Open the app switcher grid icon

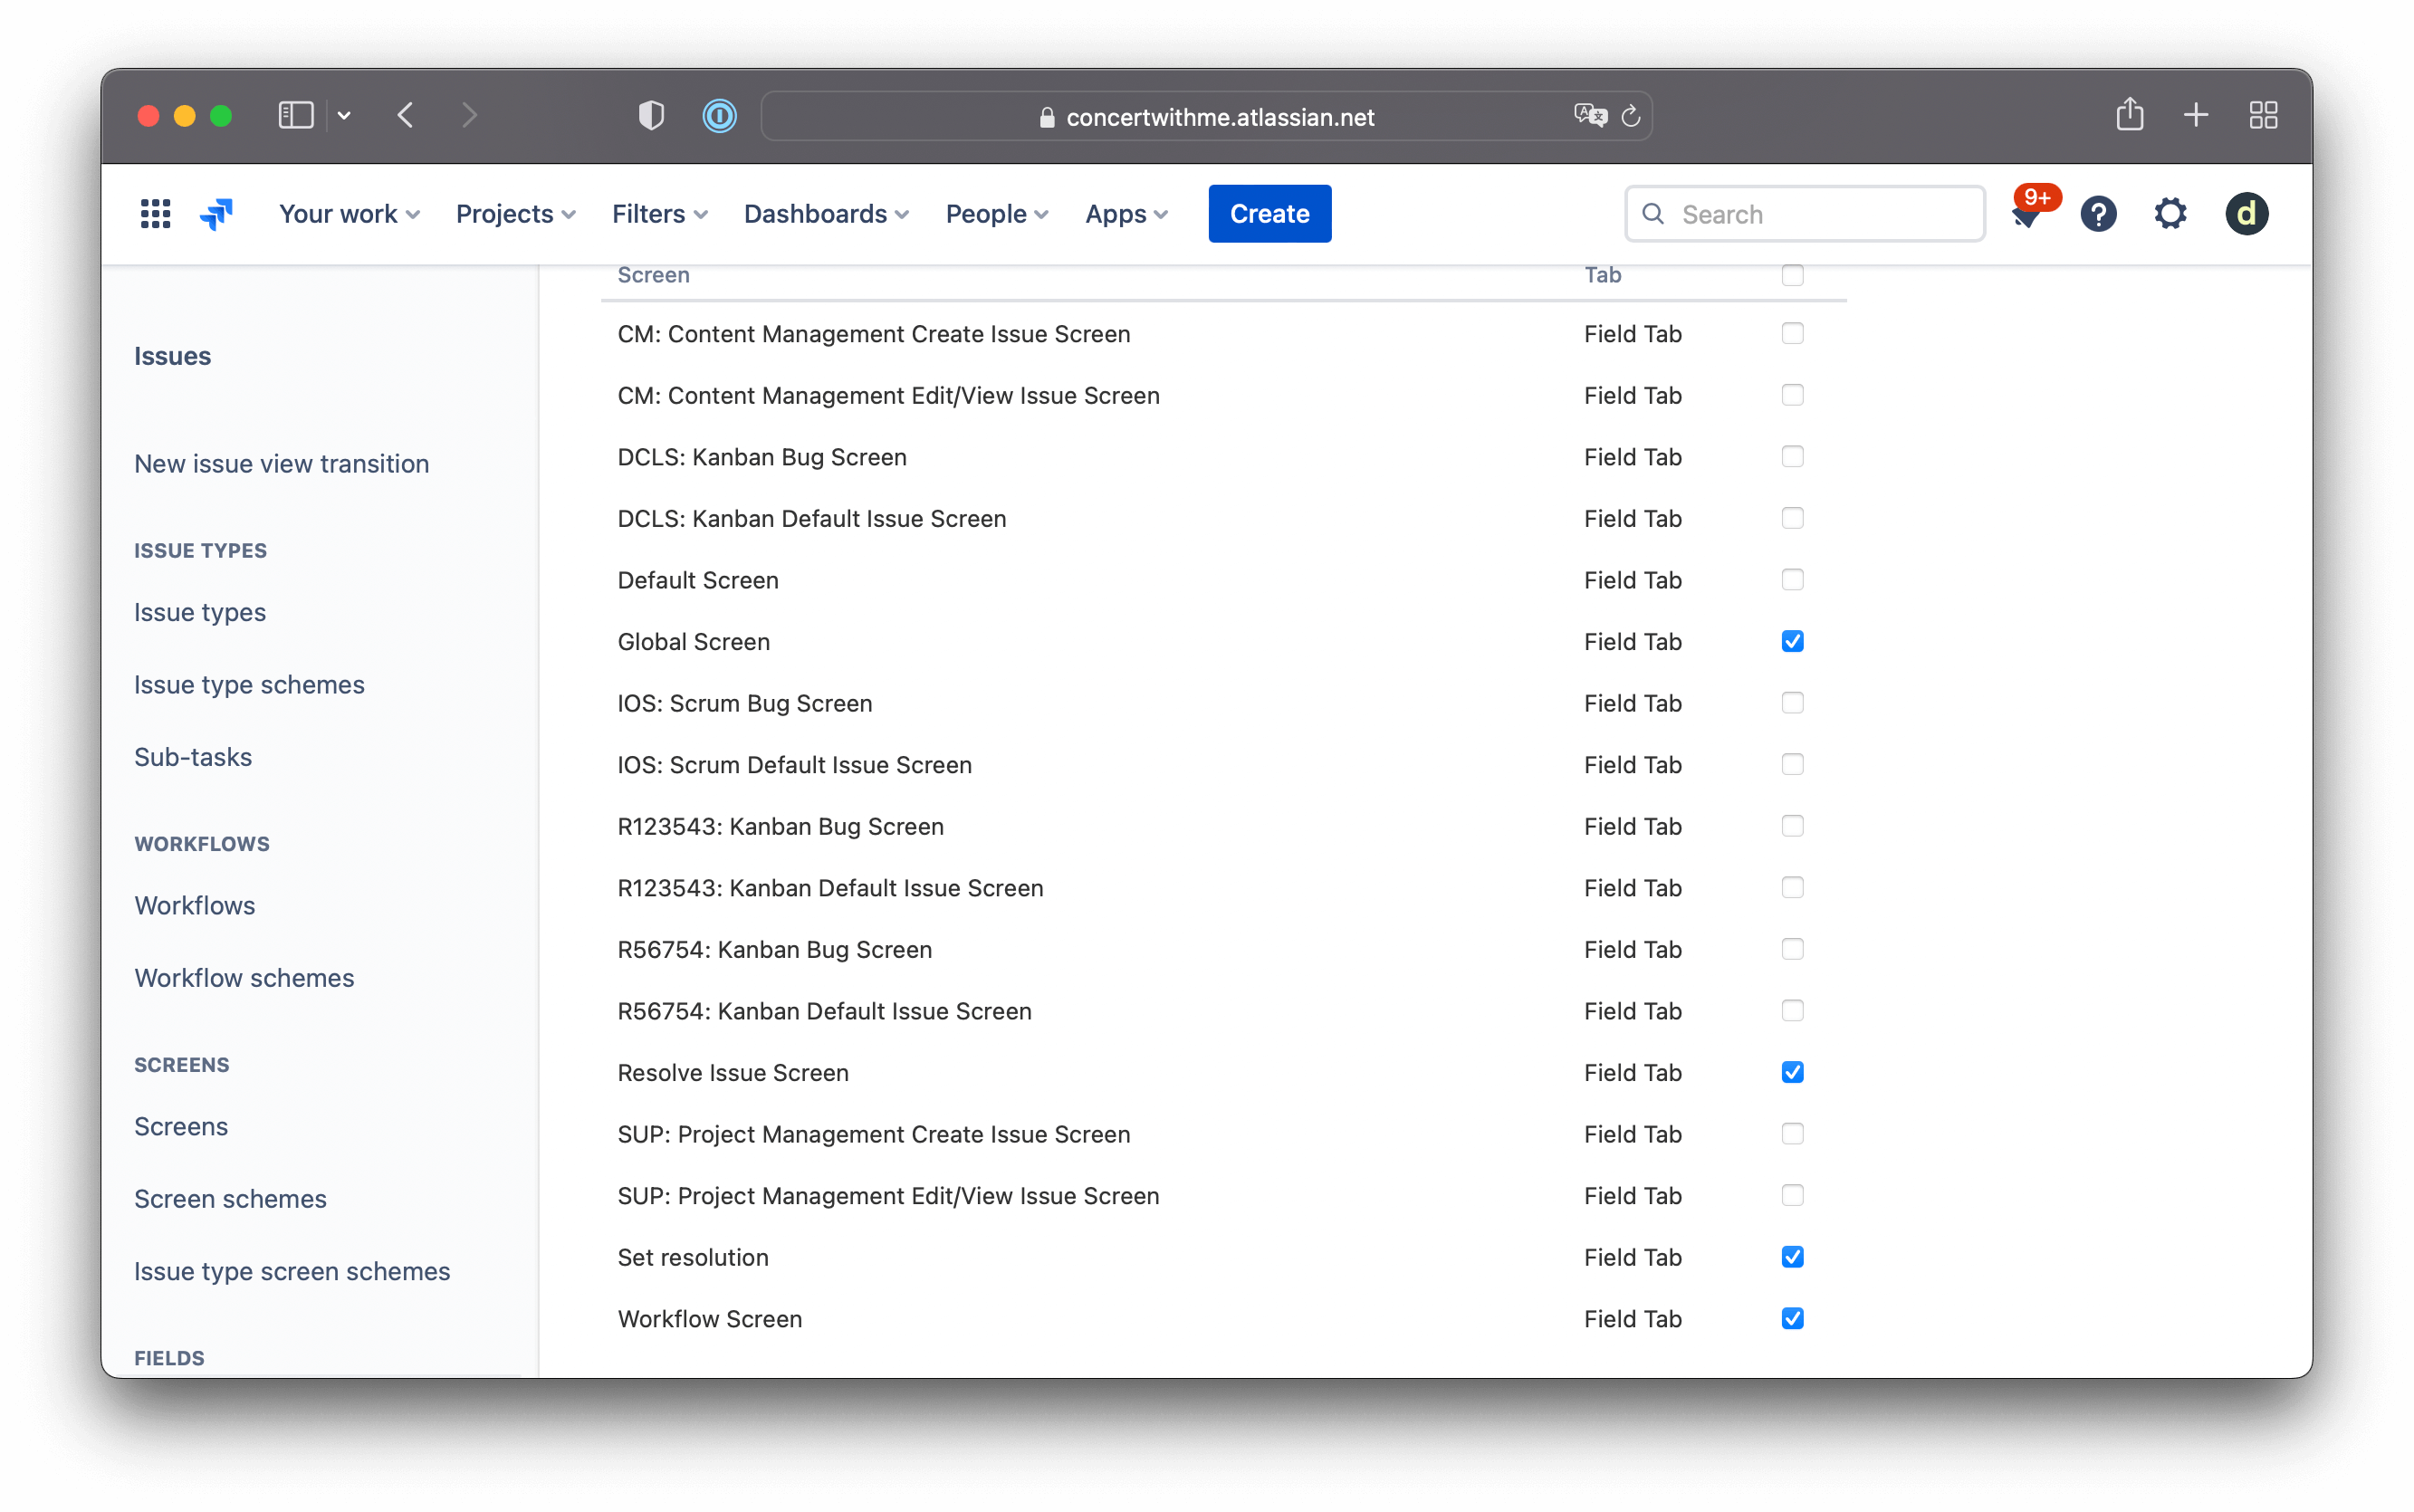155,213
